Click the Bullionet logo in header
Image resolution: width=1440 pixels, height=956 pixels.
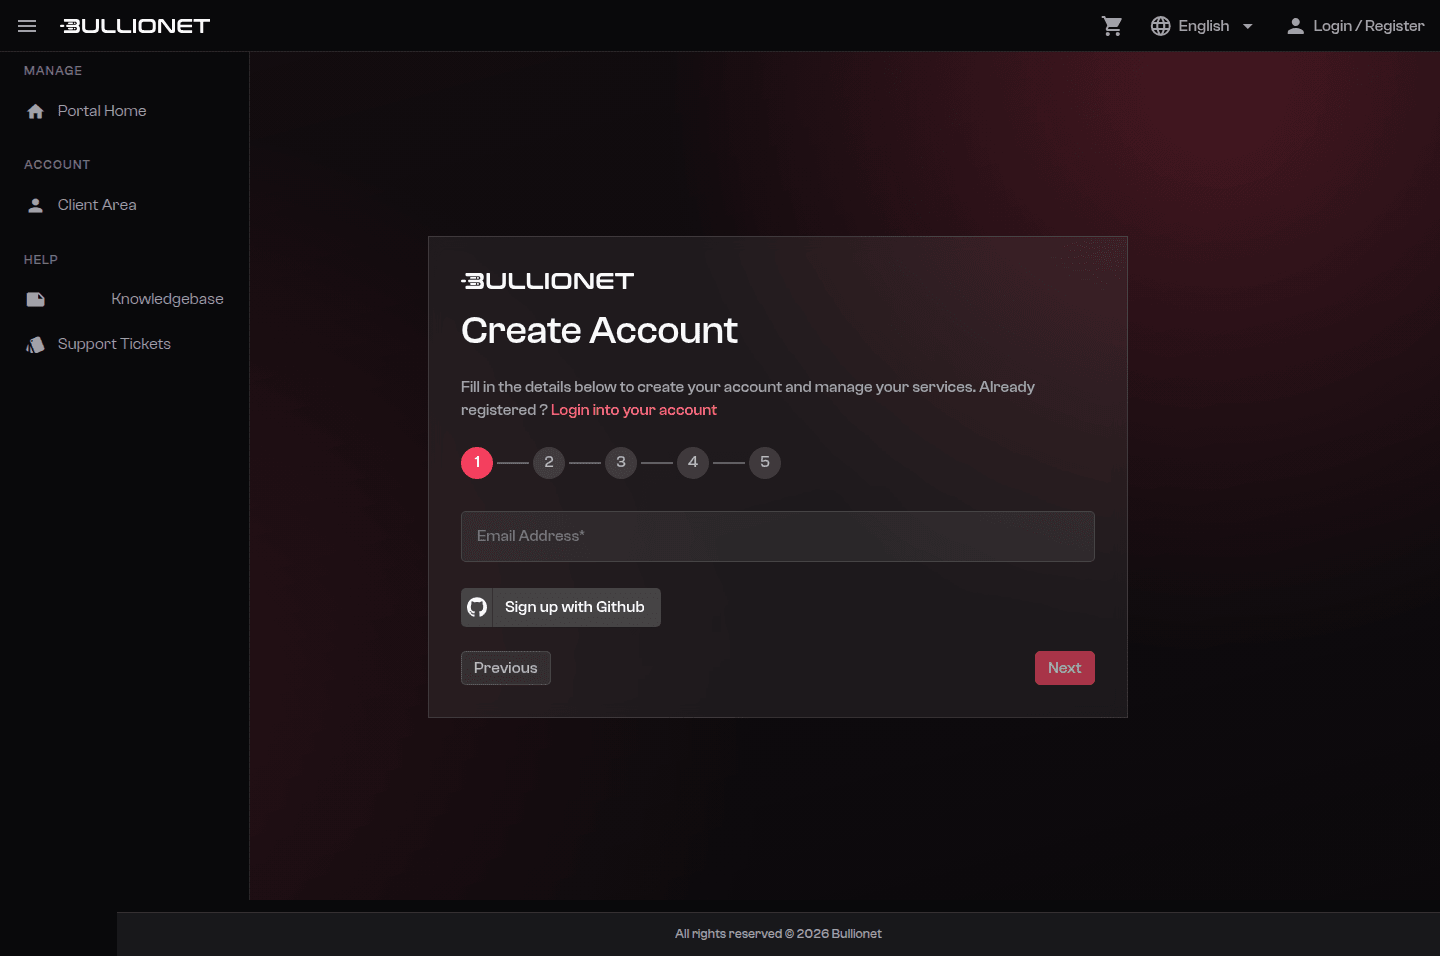click(x=135, y=26)
